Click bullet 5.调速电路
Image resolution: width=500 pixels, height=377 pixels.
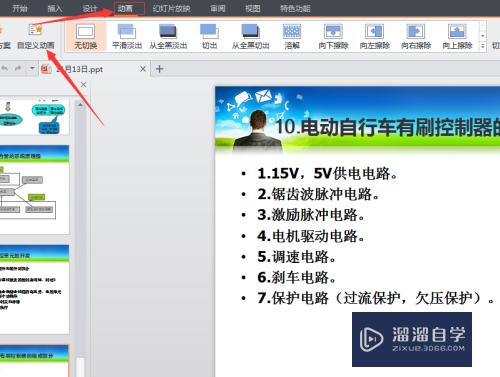(296, 257)
